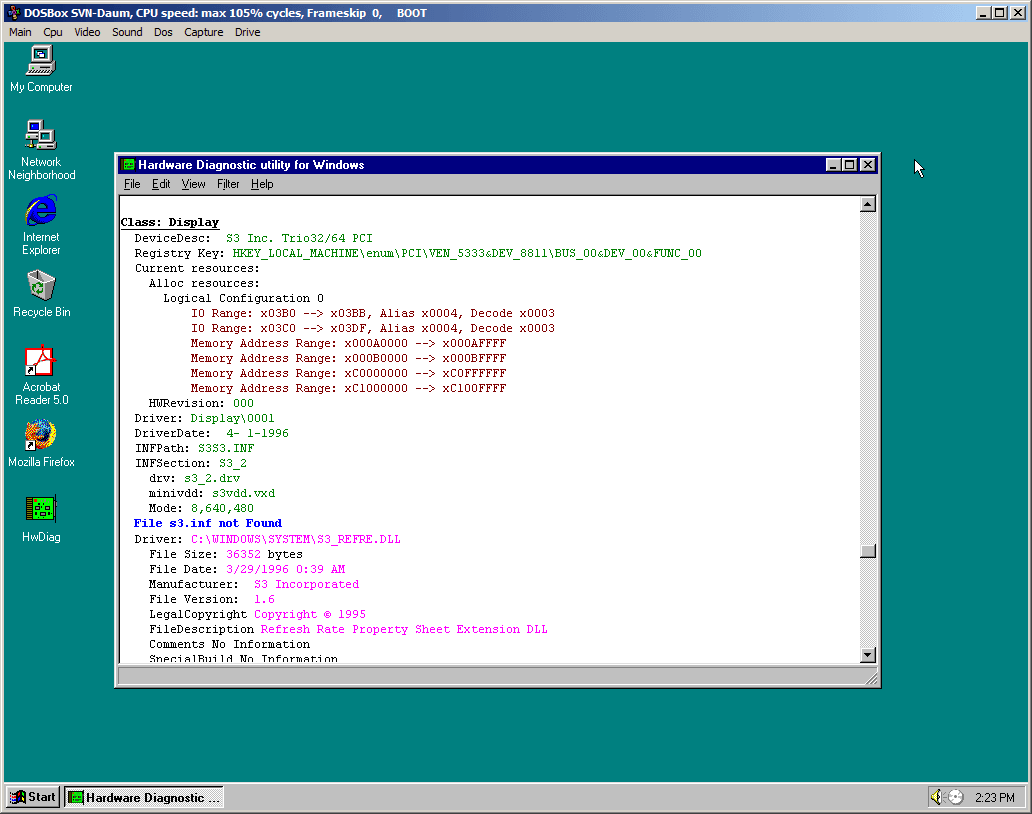Click the 's3vdd.vxd' minivdd value
The height and width of the screenshot is (814, 1032).
(x=244, y=494)
